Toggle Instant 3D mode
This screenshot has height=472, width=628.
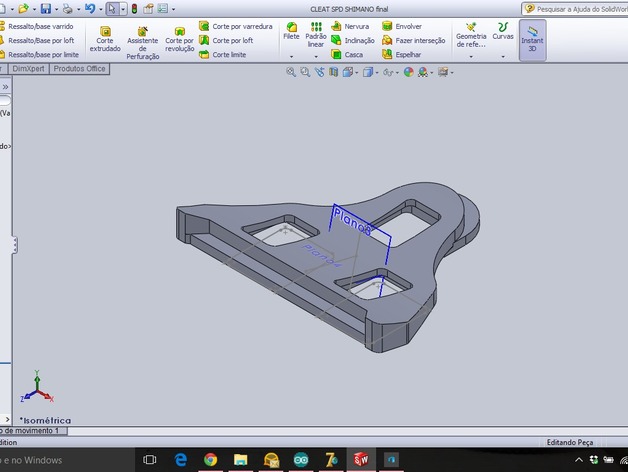click(532, 40)
